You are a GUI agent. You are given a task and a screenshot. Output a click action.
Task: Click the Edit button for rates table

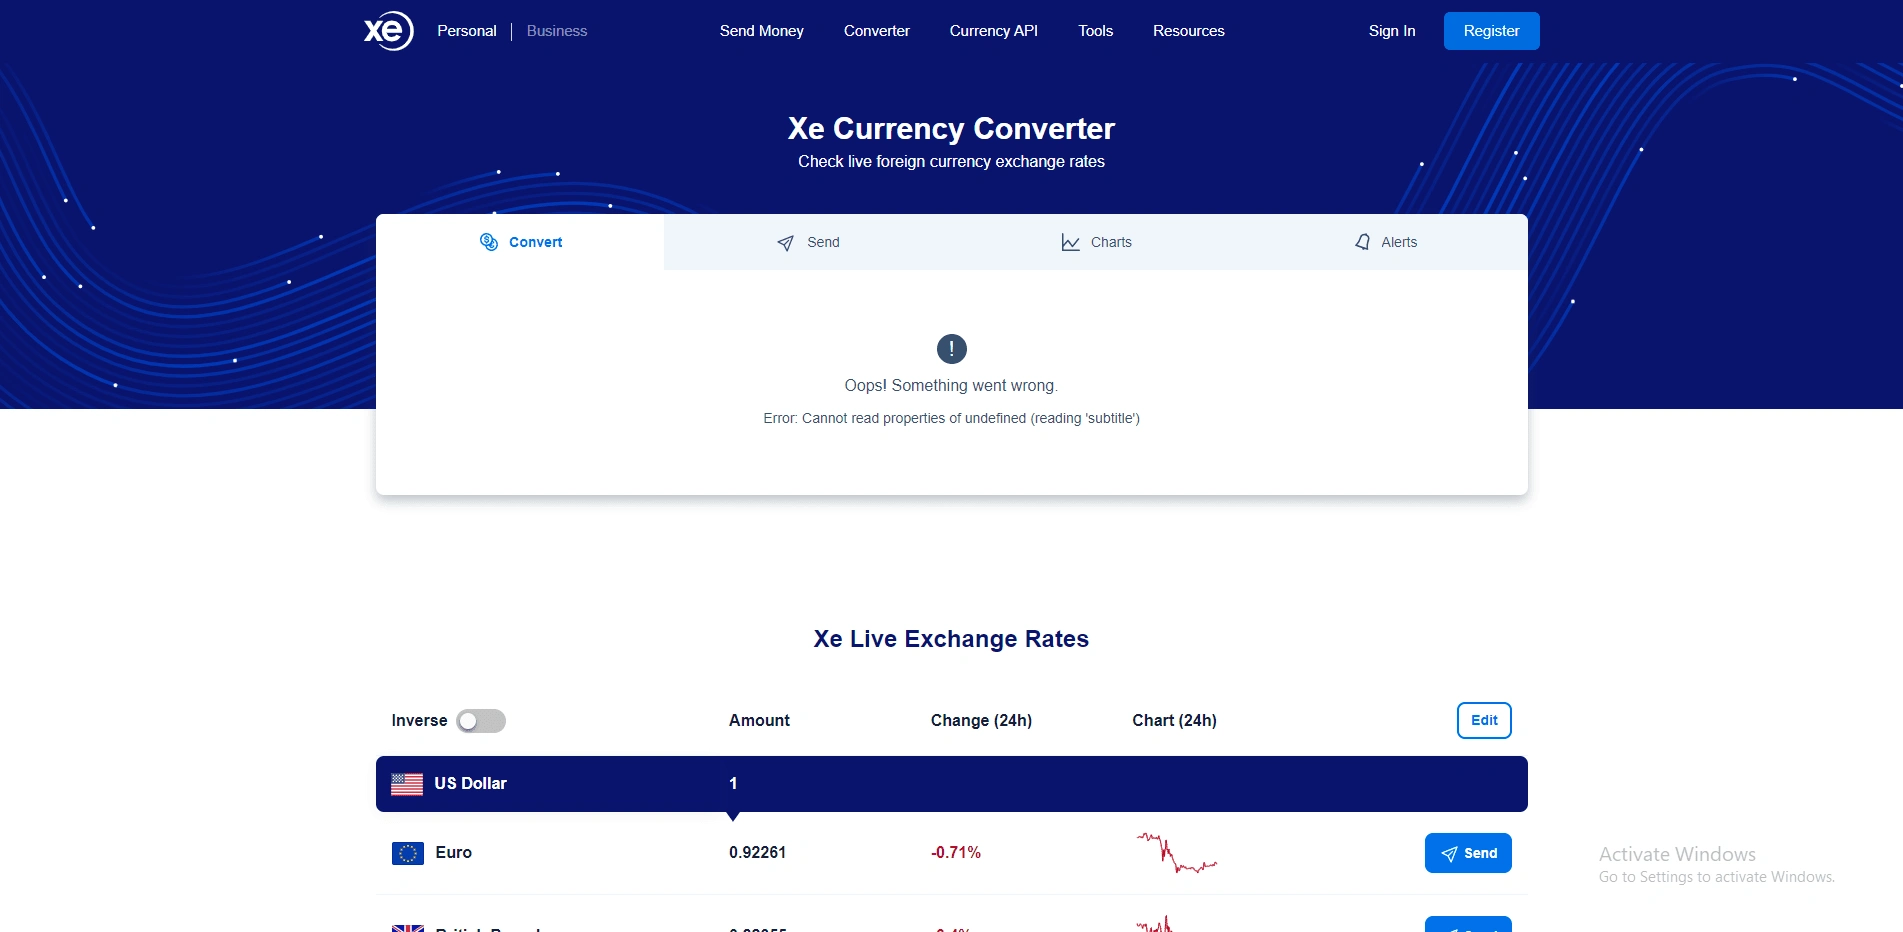(1484, 721)
